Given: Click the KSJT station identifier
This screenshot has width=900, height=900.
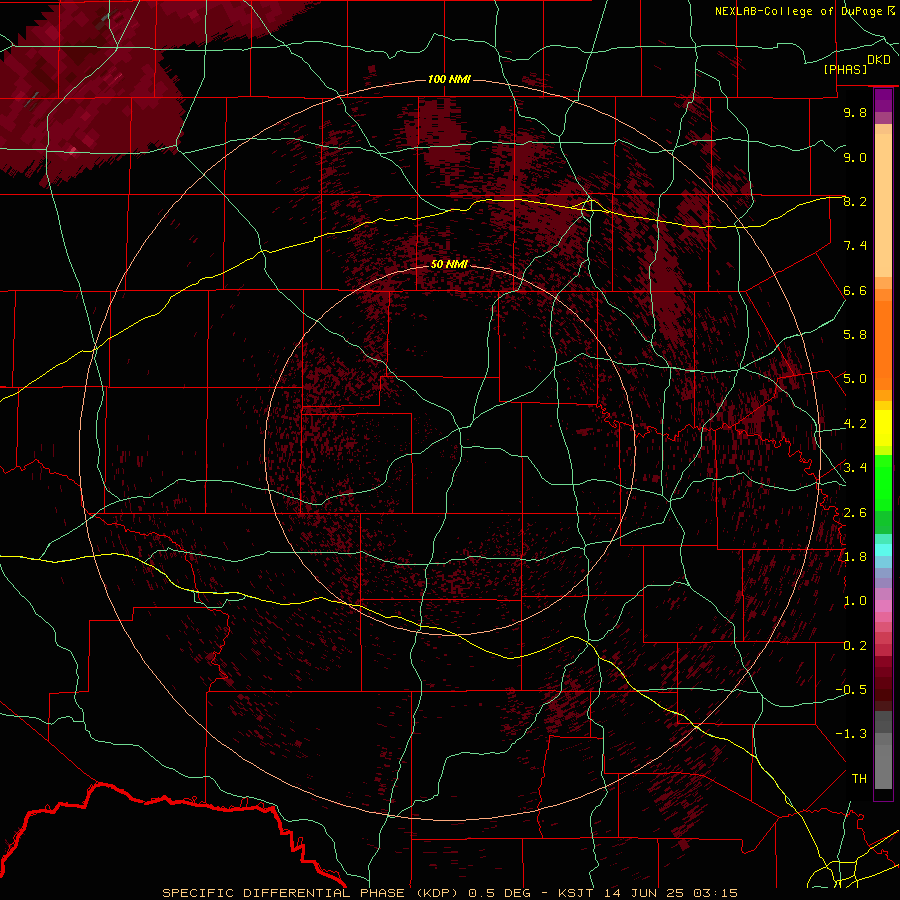Looking at the screenshot, I should pos(575,893).
